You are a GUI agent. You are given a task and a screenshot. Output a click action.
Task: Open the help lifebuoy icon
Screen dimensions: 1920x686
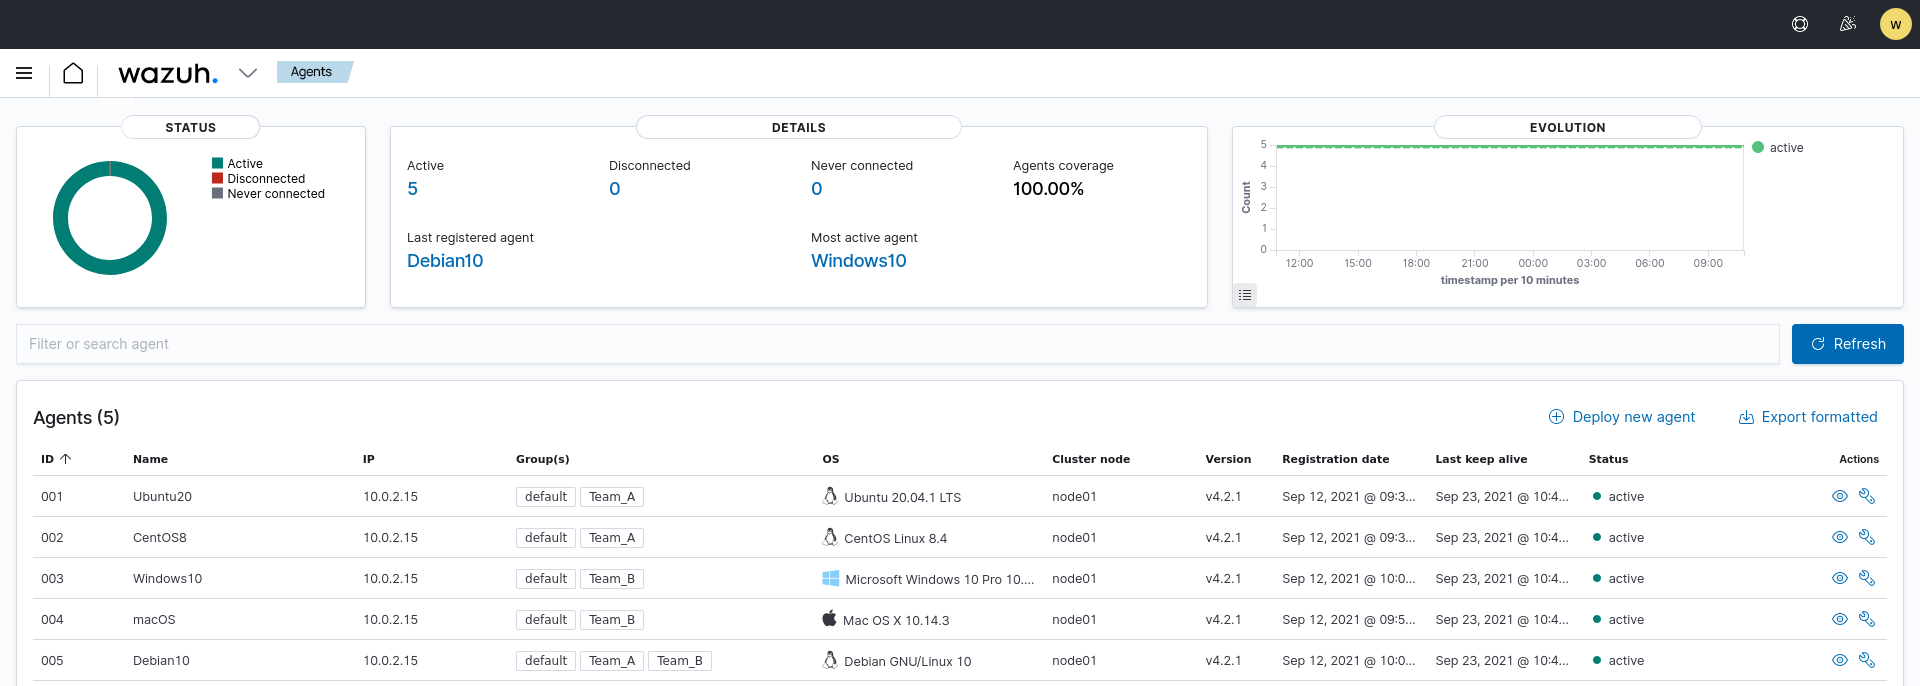pos(1800,24)
